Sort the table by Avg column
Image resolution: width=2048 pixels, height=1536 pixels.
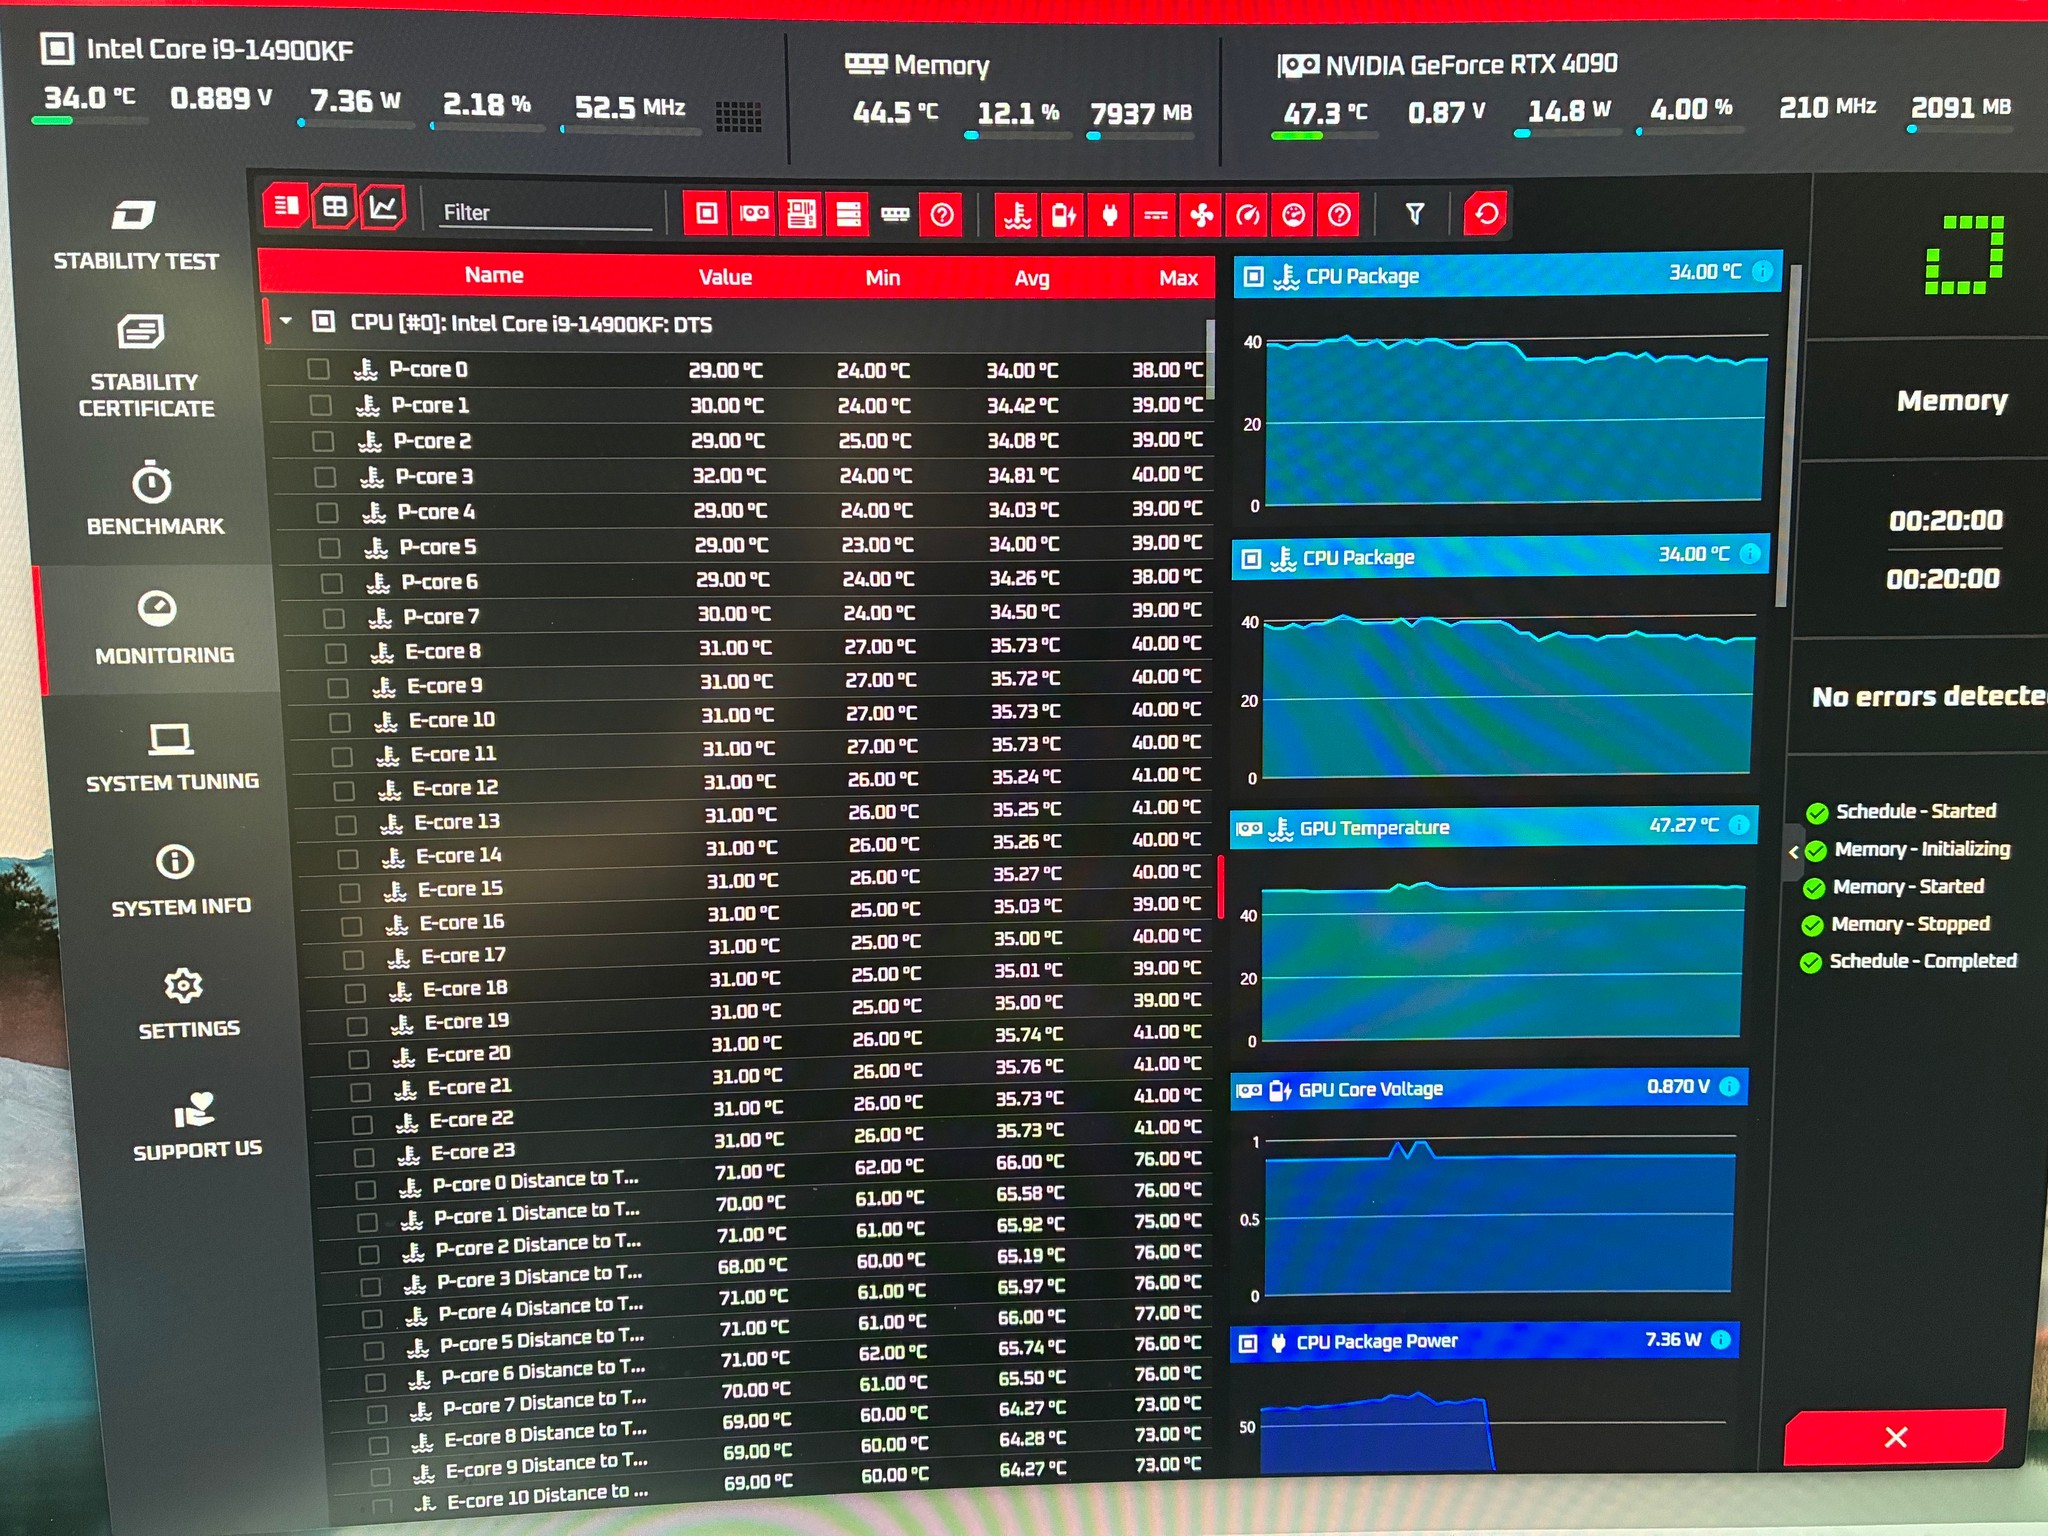(x=1032, y=278)
